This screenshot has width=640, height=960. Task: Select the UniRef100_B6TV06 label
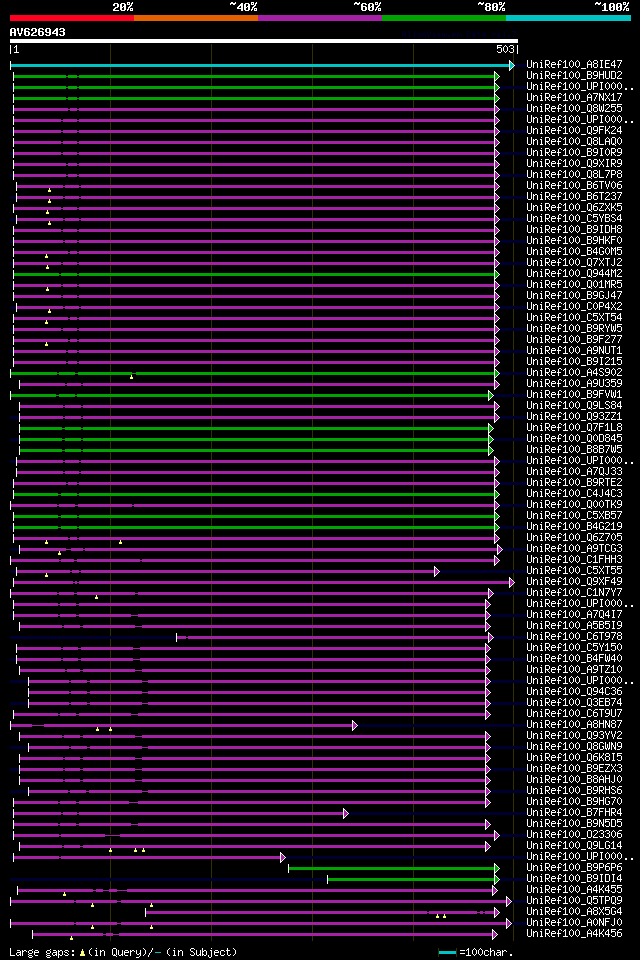pyautogui.click(x=574, y=186)
